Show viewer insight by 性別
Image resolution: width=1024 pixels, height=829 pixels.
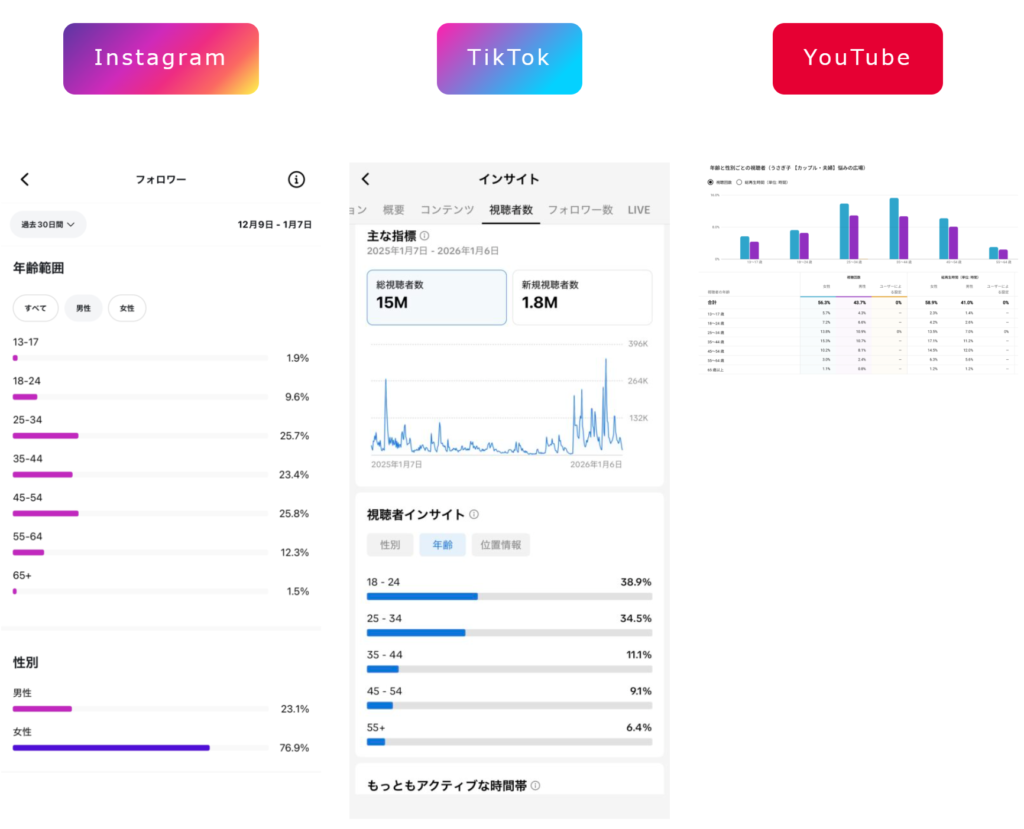[390, 545]
